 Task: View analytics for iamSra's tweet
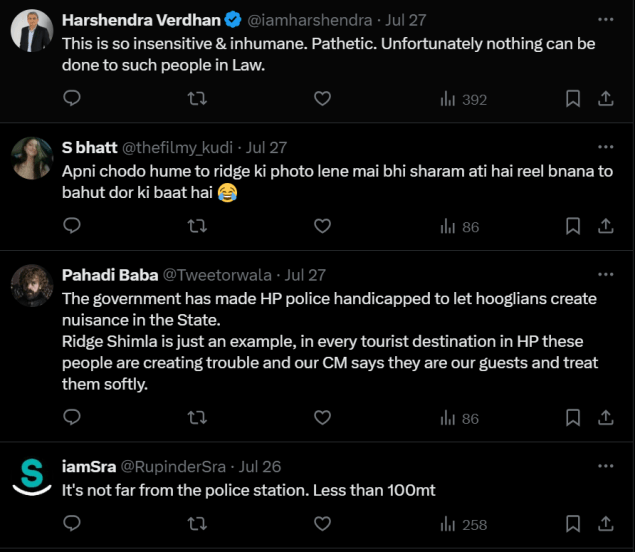click(x=463, y=523)
